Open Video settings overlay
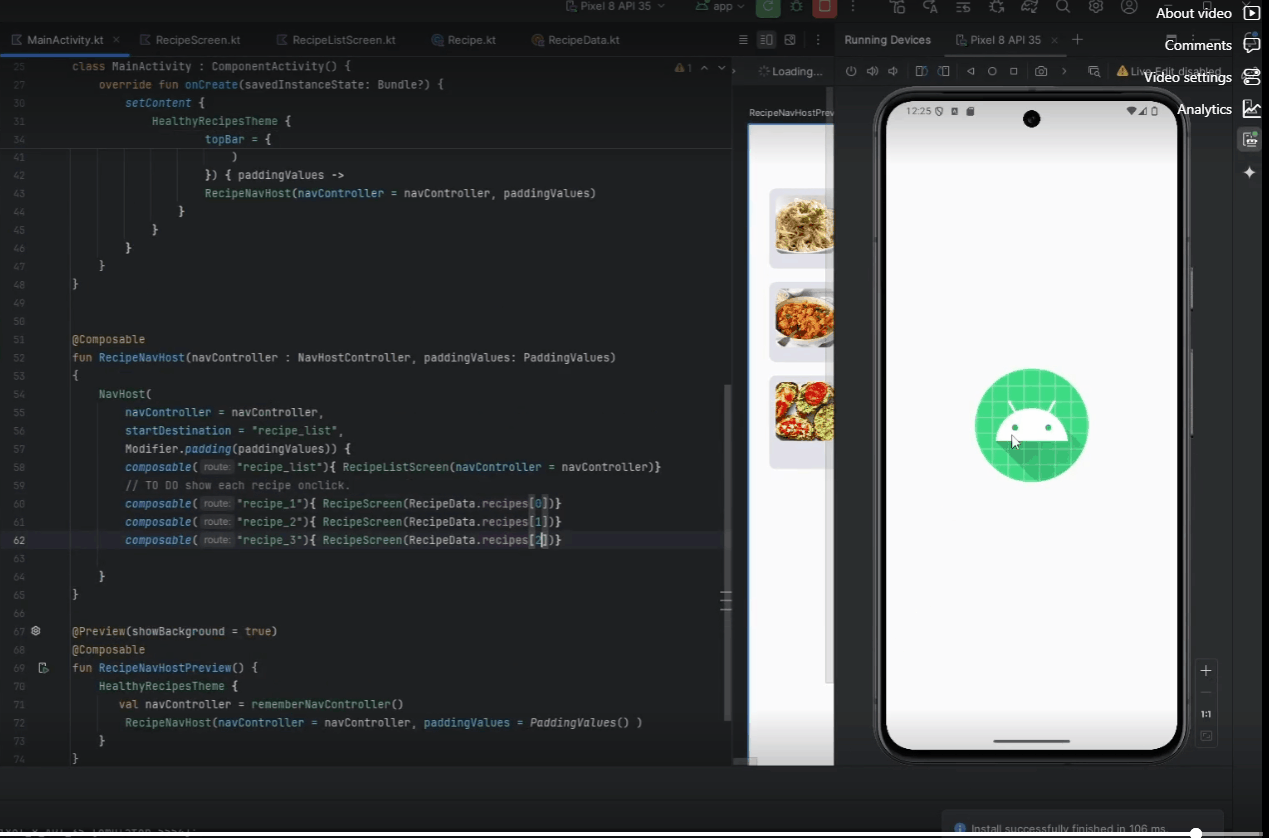1269x838 pixels. click(1202, 77)
